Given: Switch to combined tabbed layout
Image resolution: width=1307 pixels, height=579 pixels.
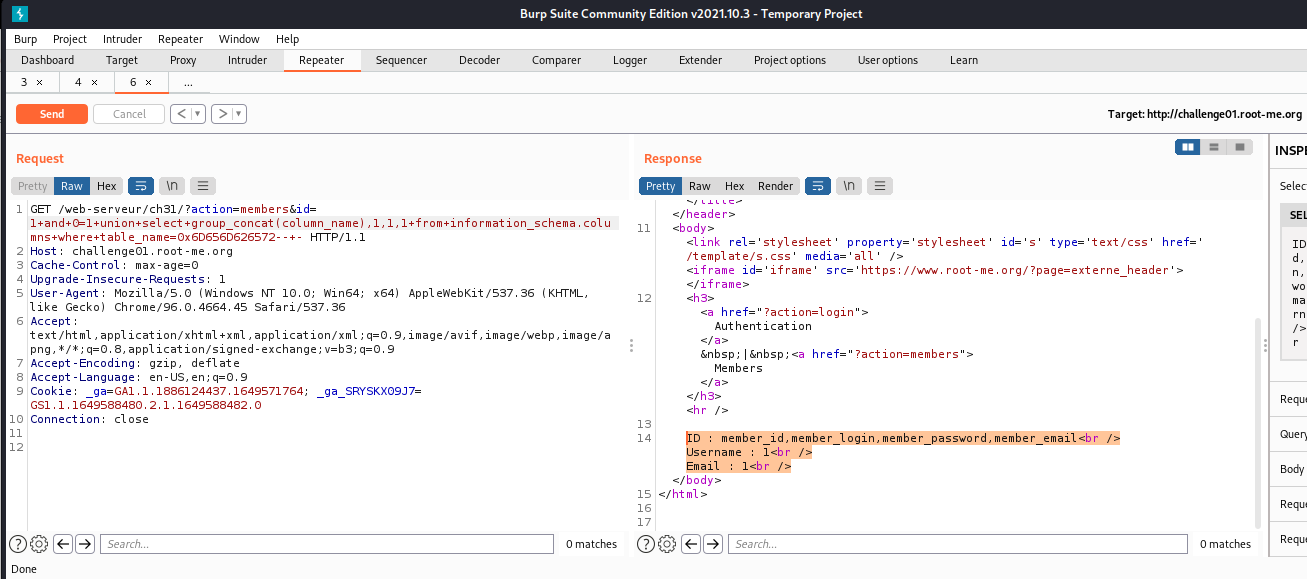Looking at the screenshot, I should point(1239,147).
